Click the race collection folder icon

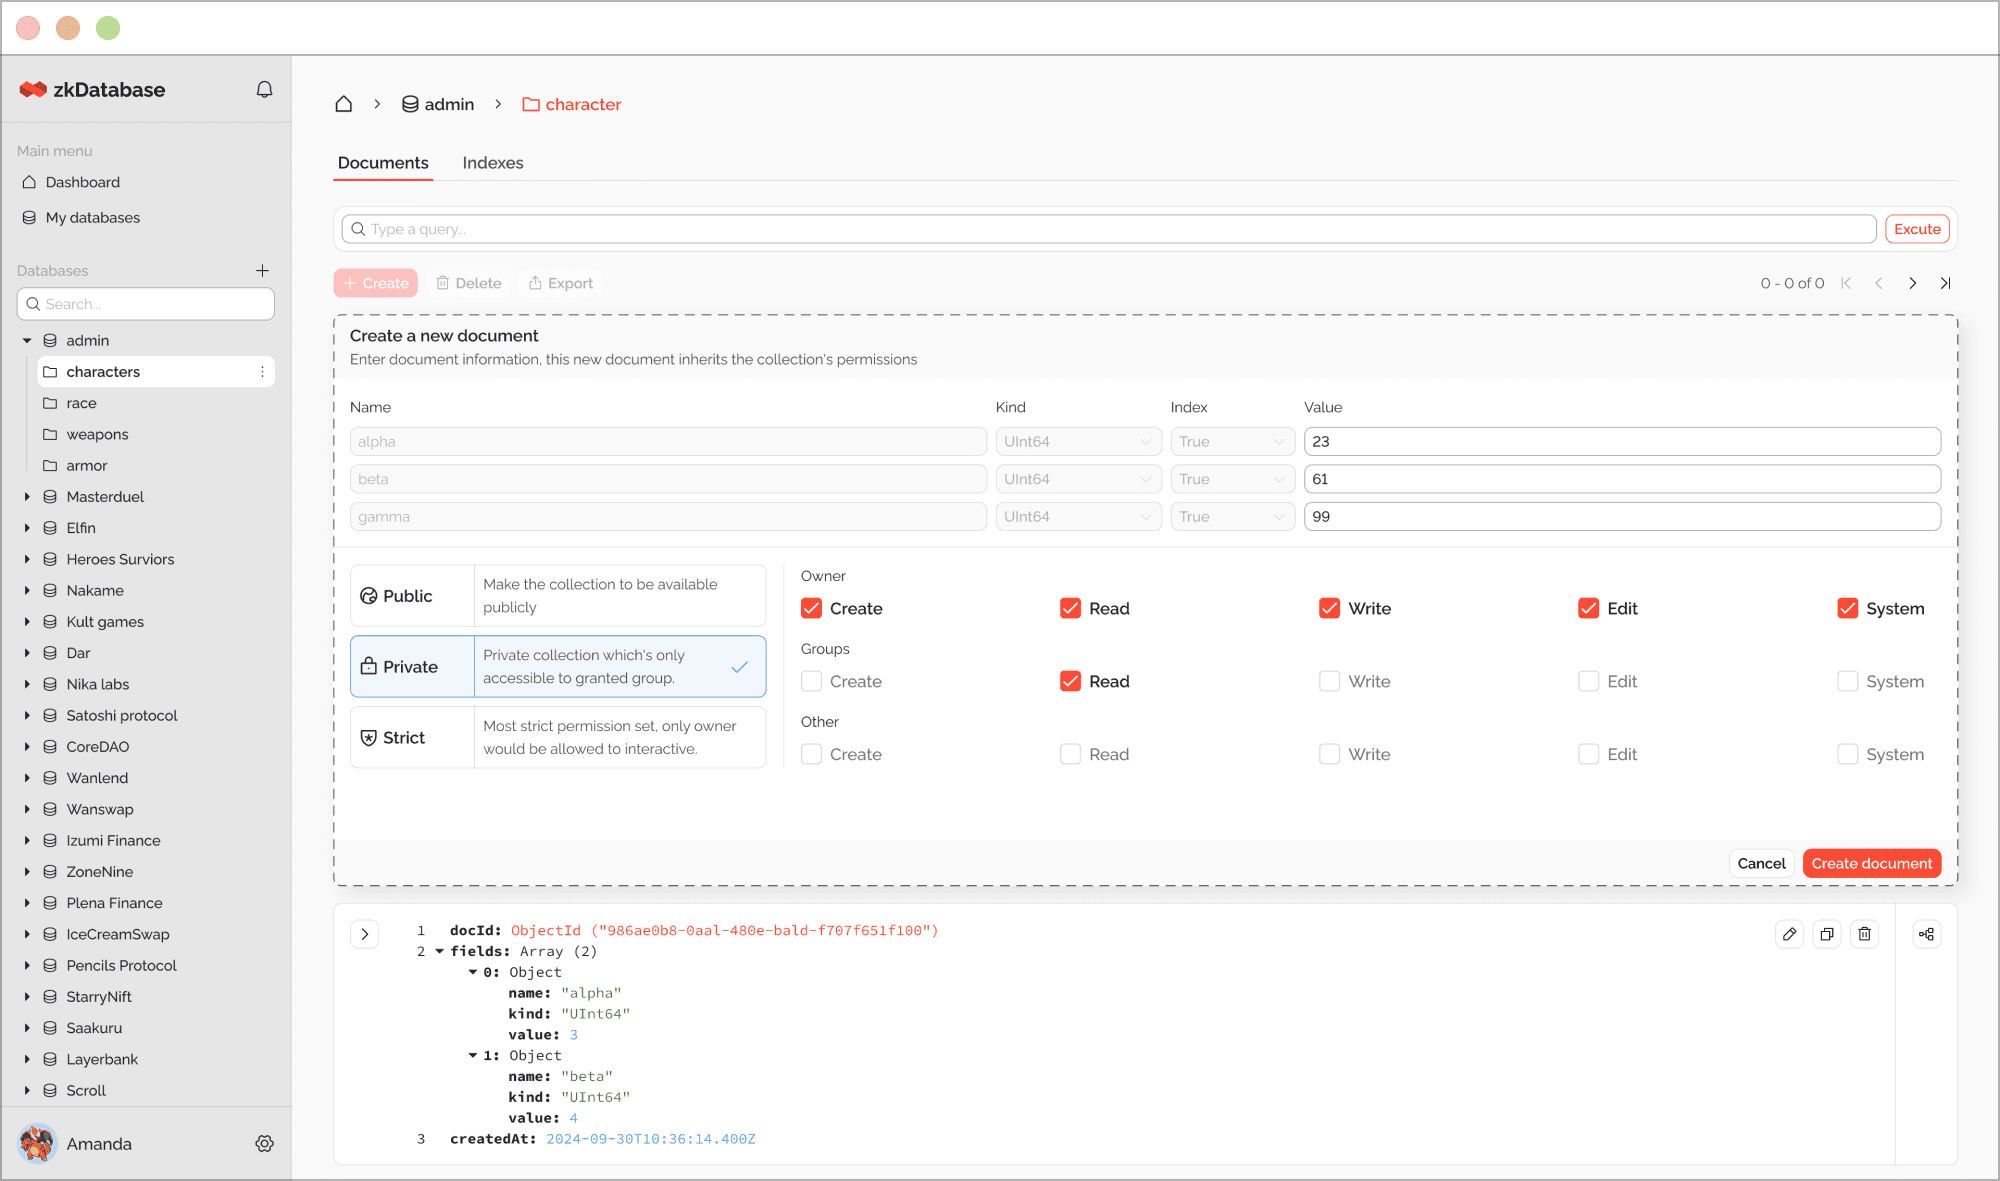tap(50, 403)
